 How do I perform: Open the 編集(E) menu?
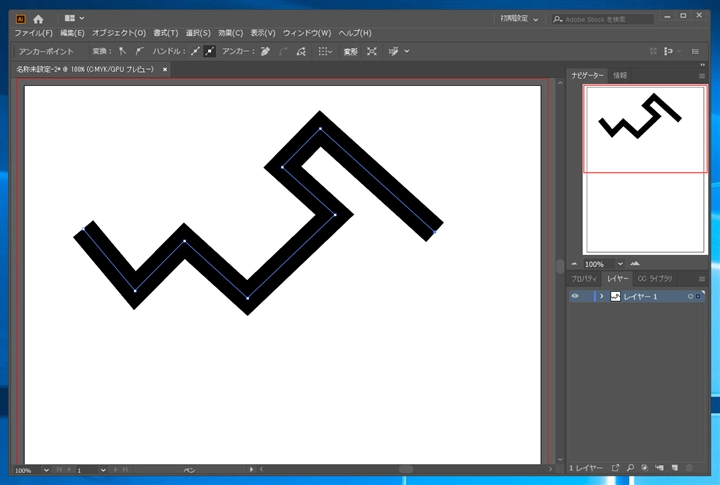[72, 33]
